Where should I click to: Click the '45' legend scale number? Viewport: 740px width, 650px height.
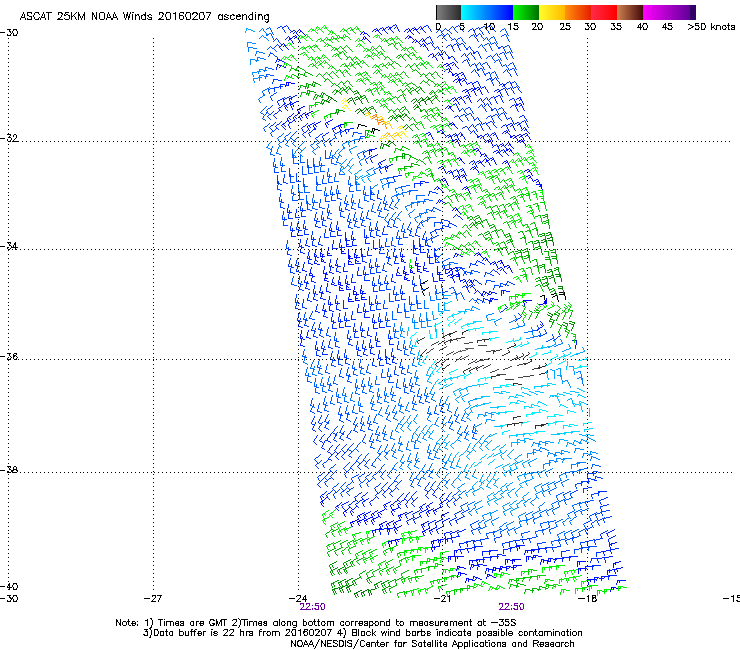pyautogui.click(x=667, y=27)
